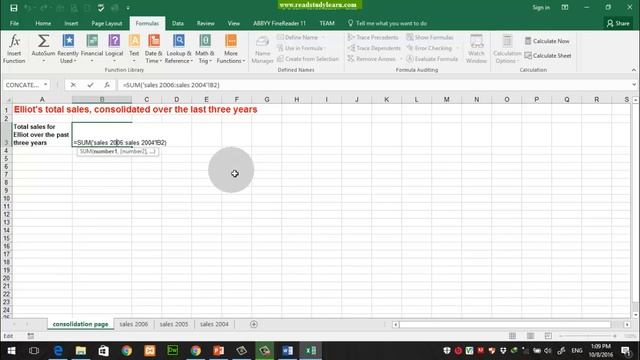The width and height of the screenshot is (640, 360).
Task: Open the Insert Function dialog
Action: click(14, 49)
